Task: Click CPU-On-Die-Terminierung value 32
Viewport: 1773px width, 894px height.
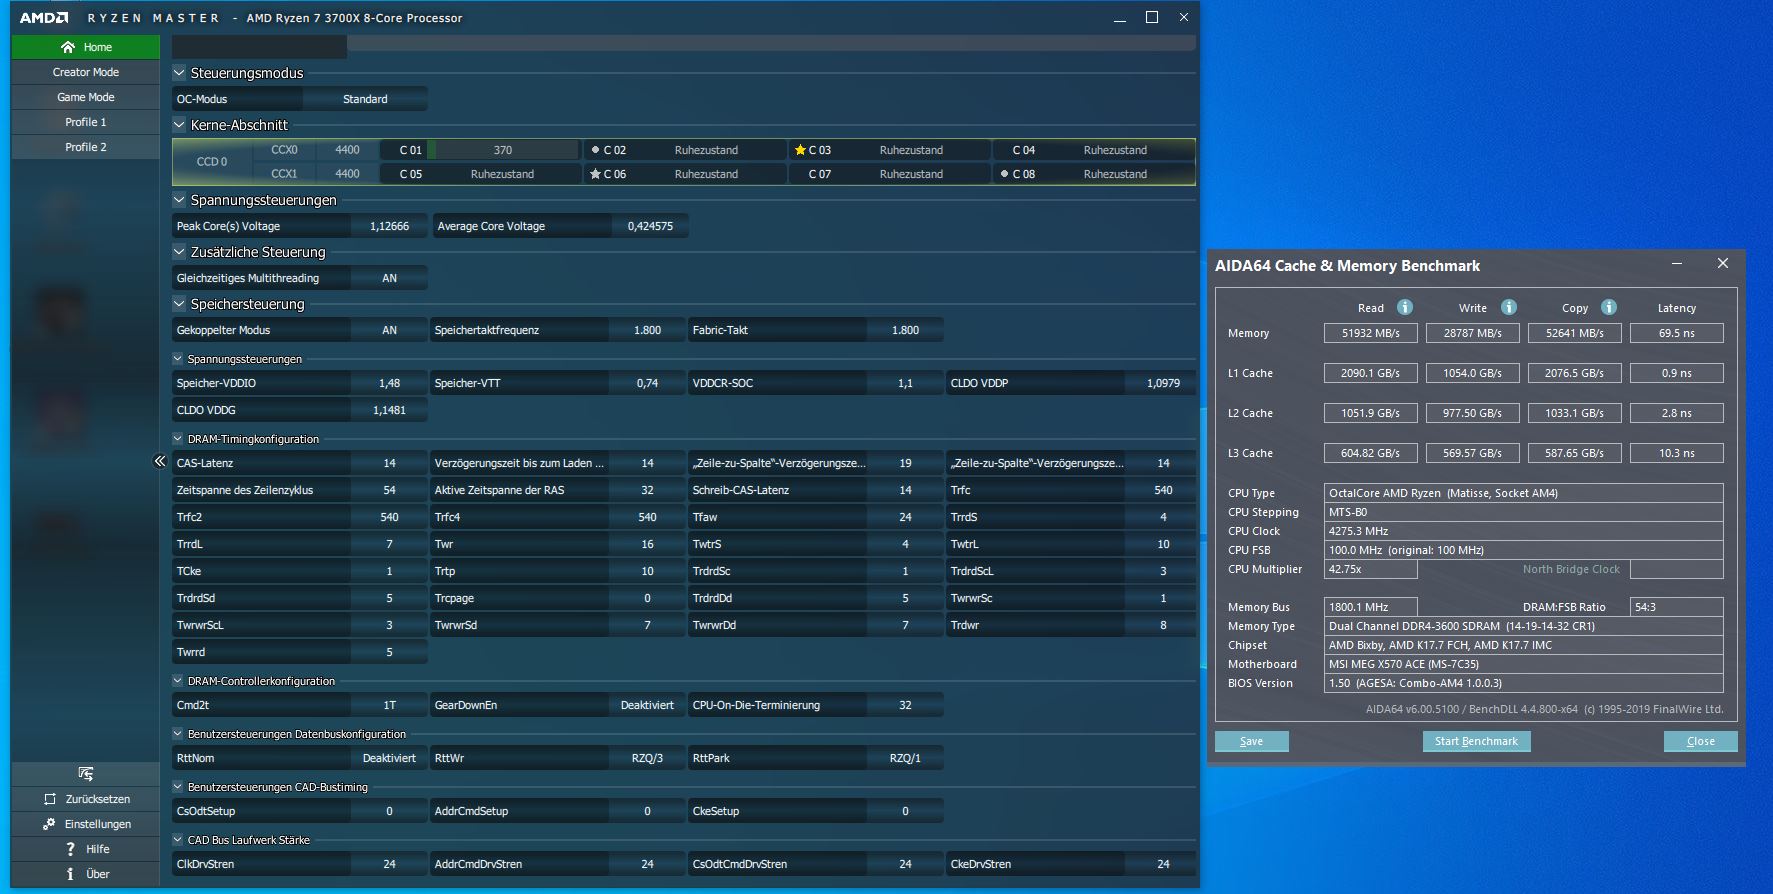Action: click(x=905, y=705)
